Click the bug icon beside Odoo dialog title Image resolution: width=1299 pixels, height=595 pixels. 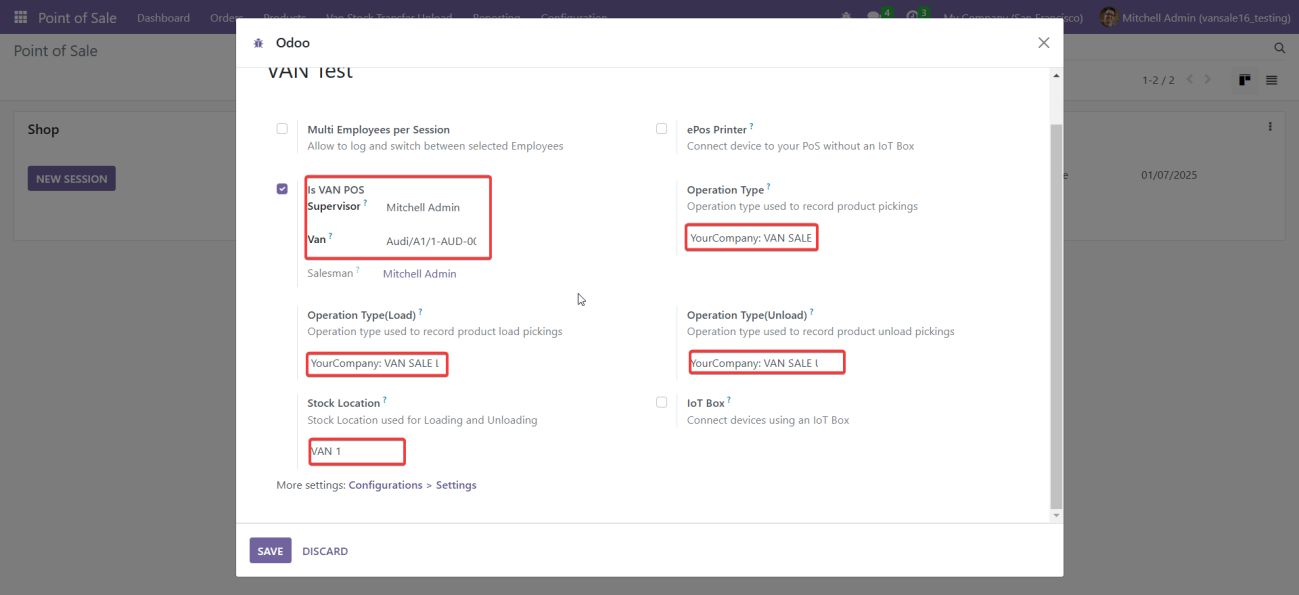click(259, 43)
